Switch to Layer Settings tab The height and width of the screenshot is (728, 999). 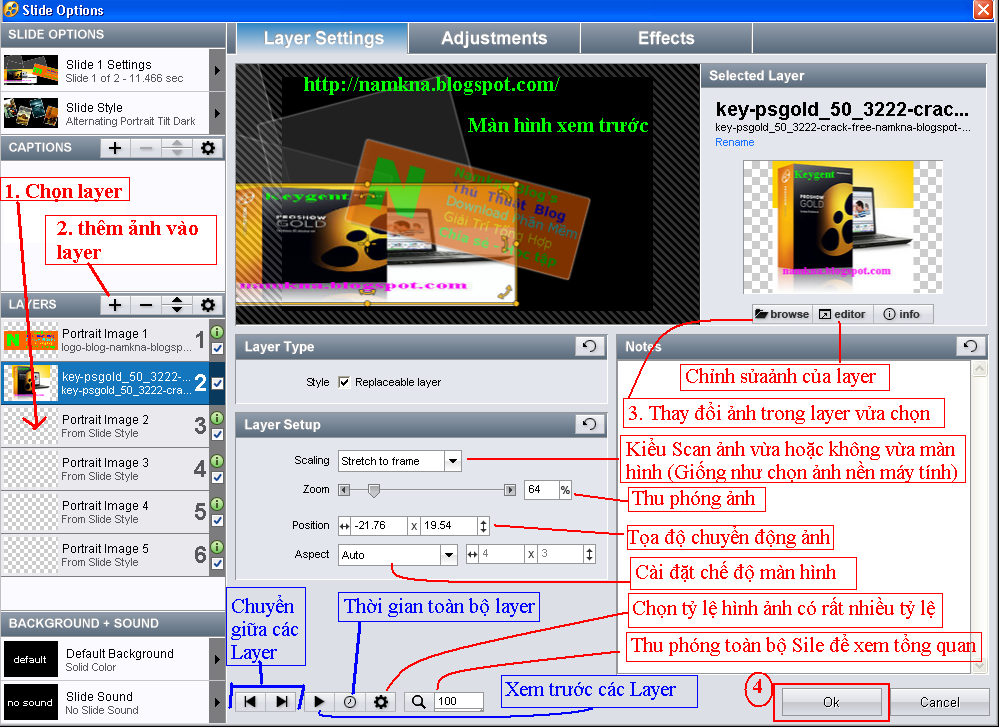pos(323,38)
